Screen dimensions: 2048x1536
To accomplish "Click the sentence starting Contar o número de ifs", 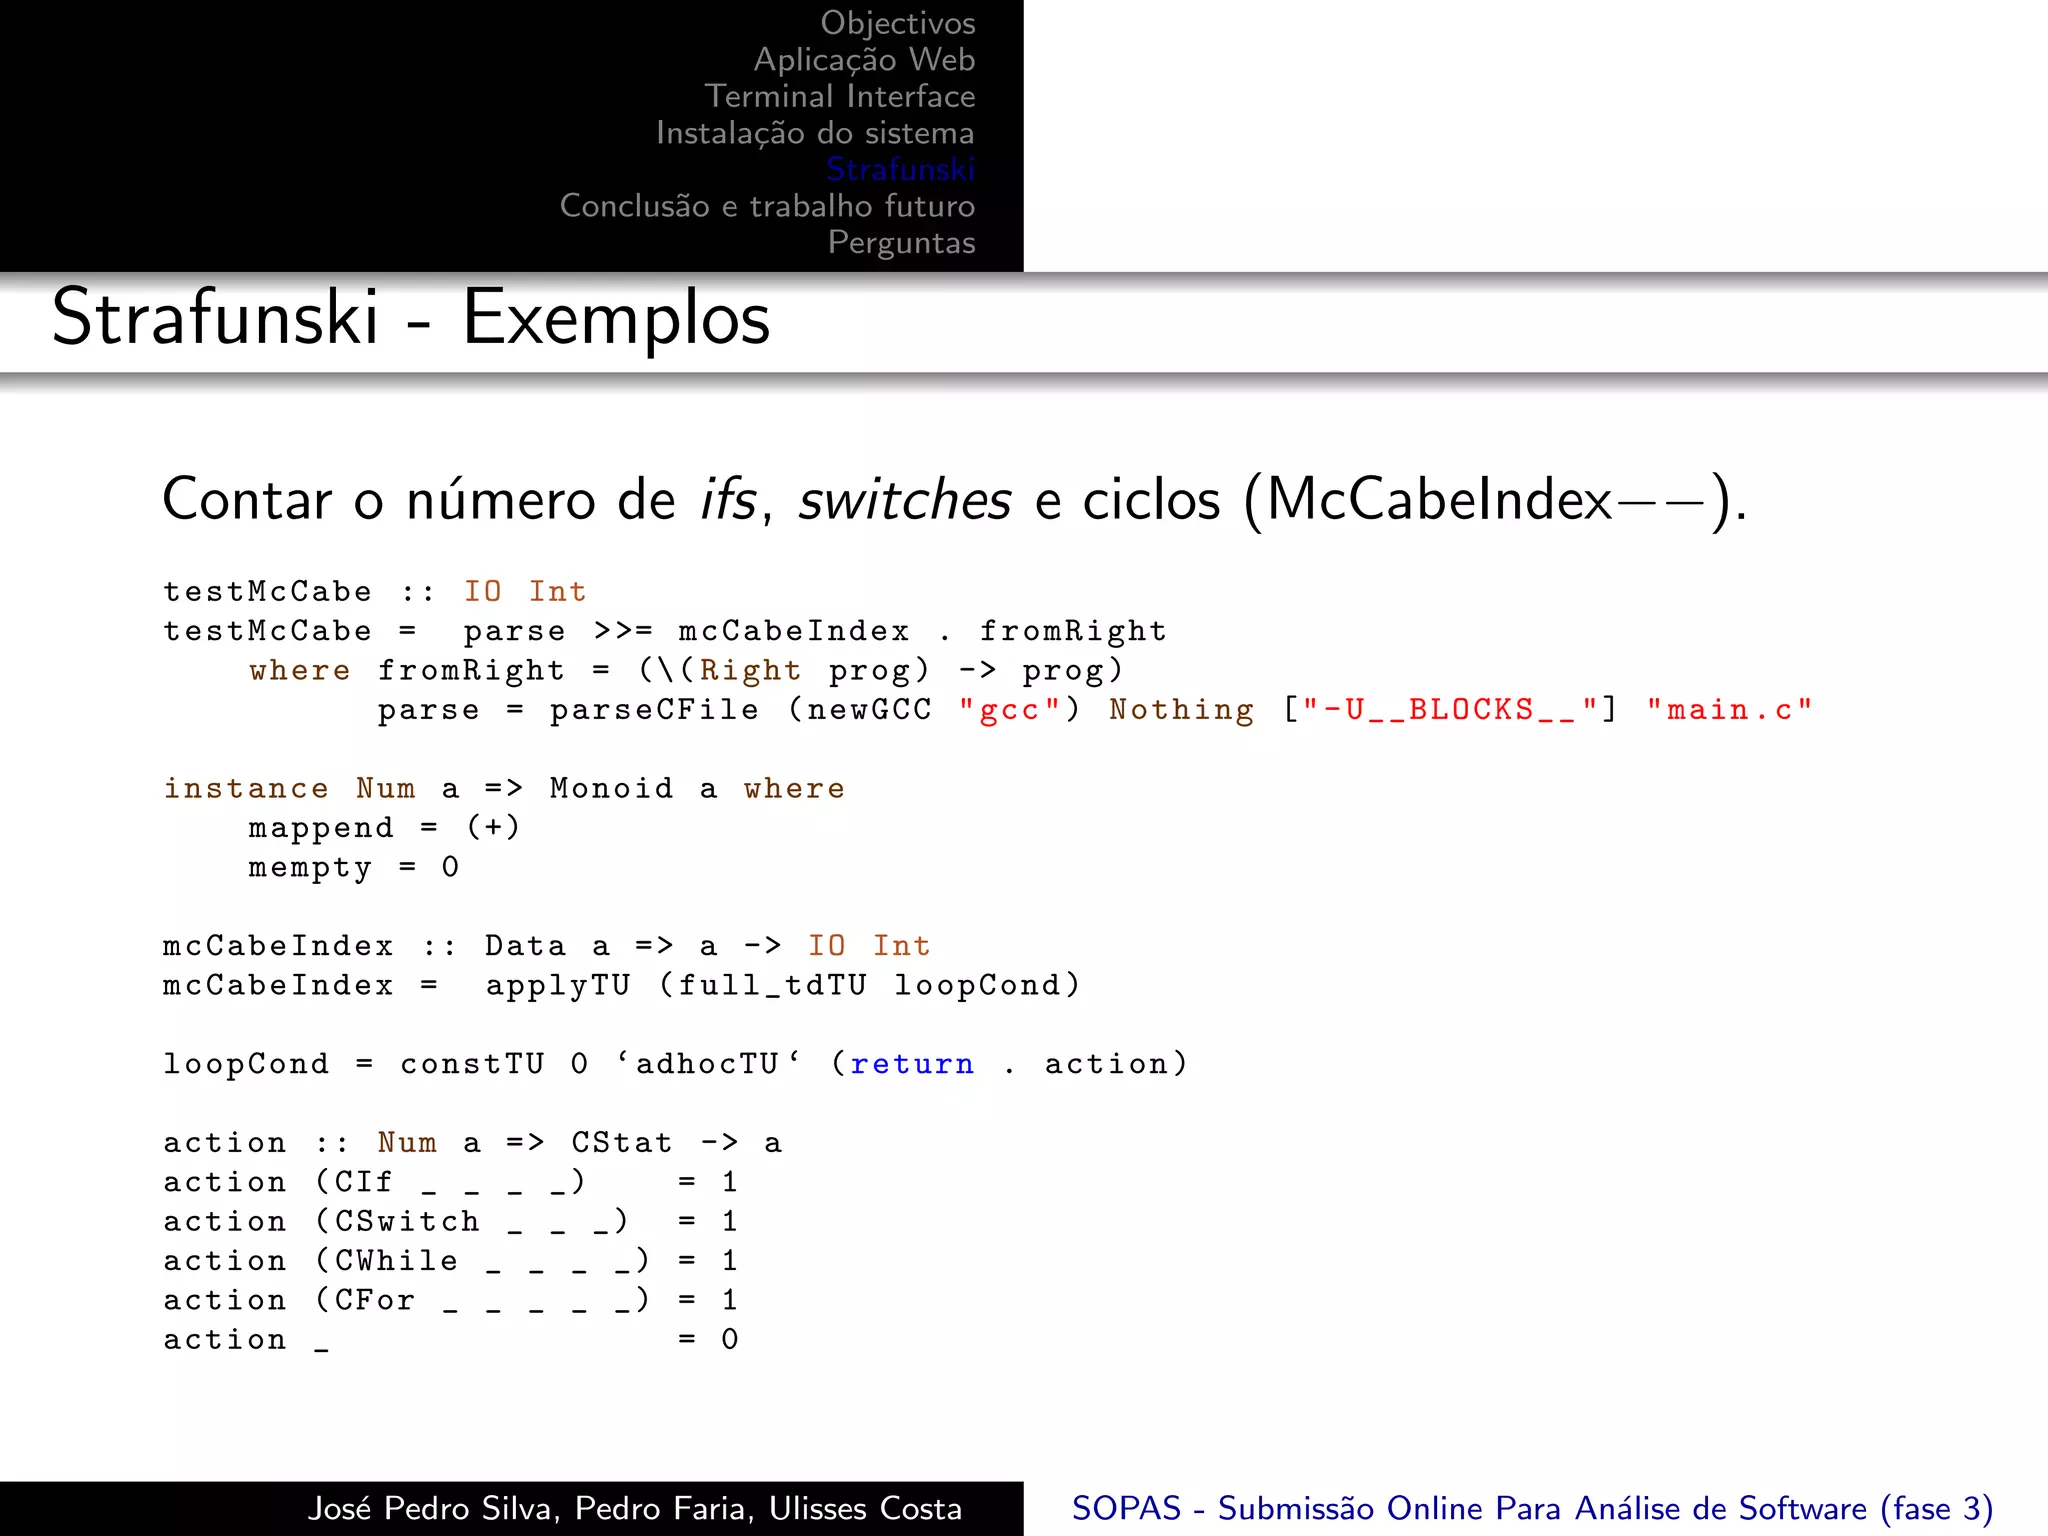I will point(954,499).
